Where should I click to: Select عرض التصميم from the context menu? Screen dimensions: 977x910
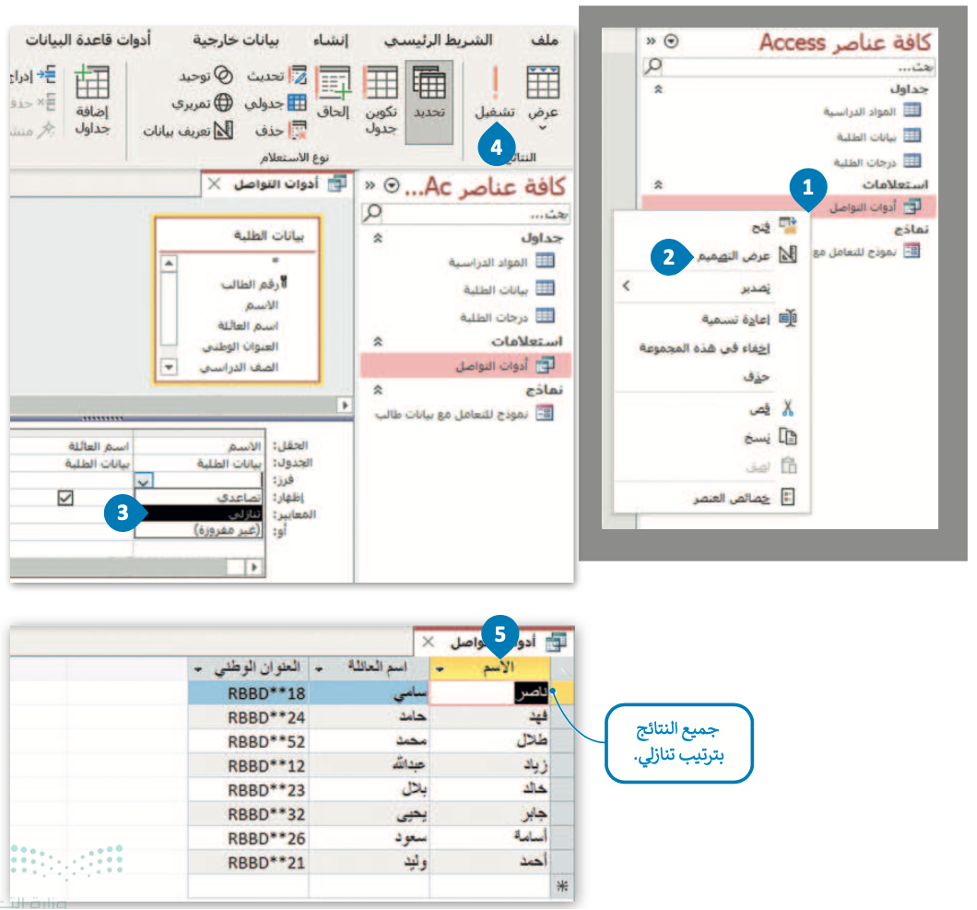coord(733,256)
